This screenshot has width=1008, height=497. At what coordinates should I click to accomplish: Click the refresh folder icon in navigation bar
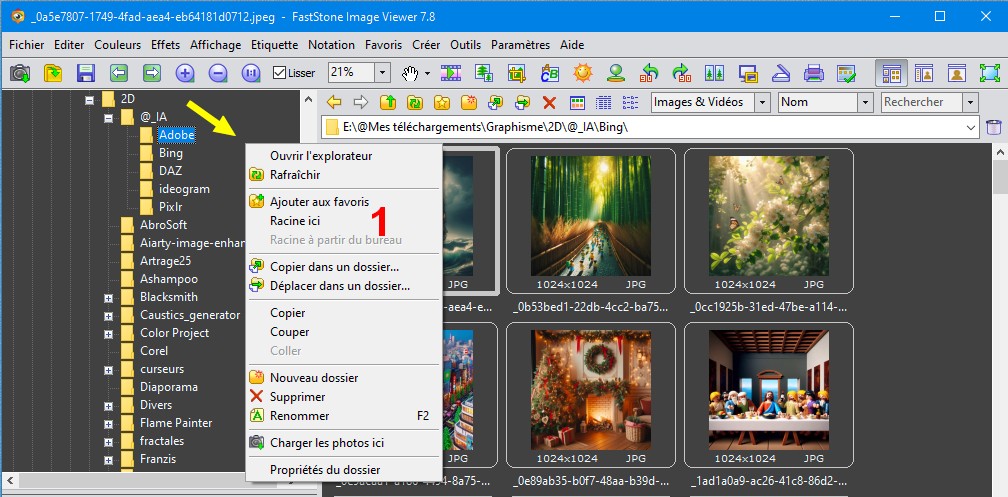(x=415, y=102)
